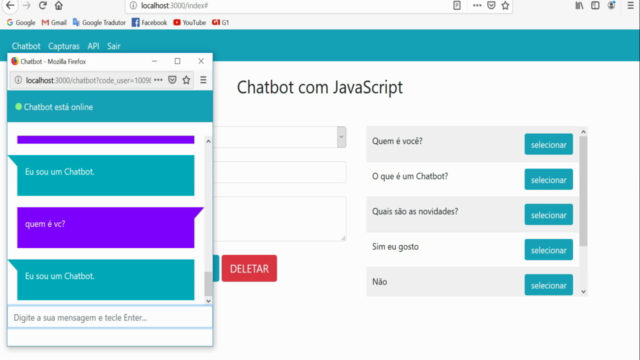Viewport: 640px width, 360px height.
Task: Open page actions dots in main address bar
Action: 477,5
